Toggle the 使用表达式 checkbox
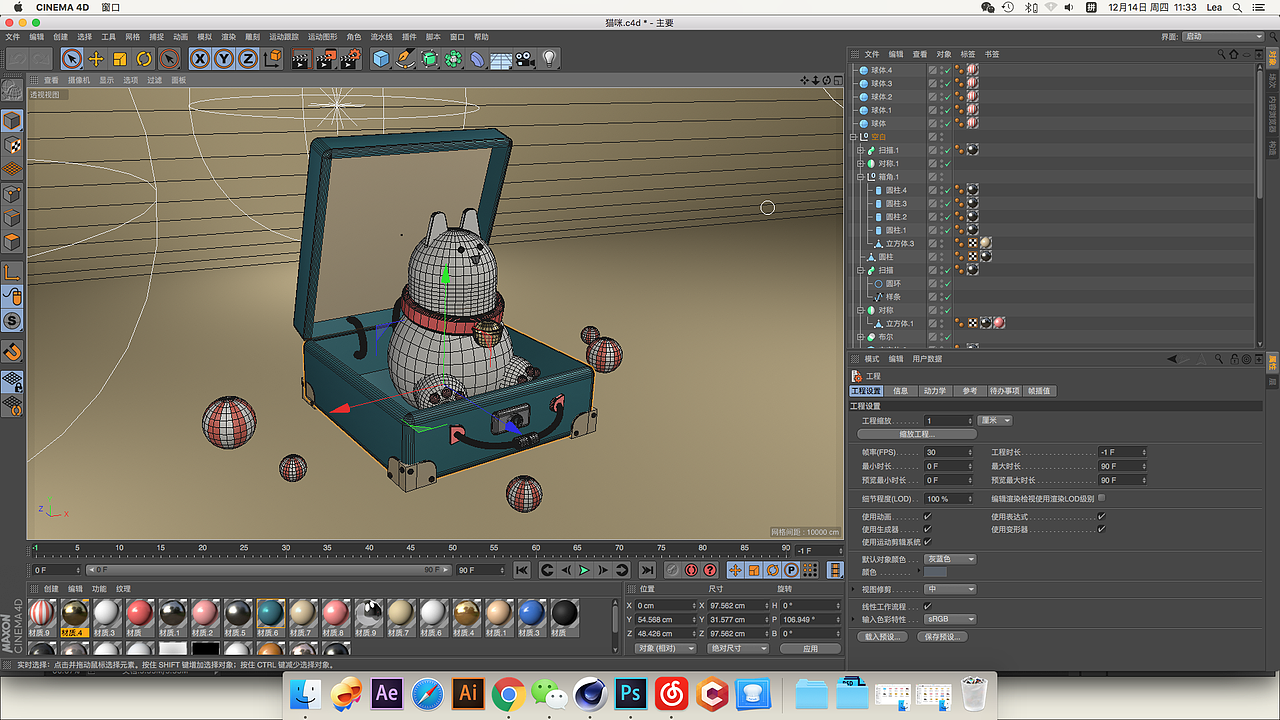Viewport: 1280px width, 720px height. coord(1101,517)
